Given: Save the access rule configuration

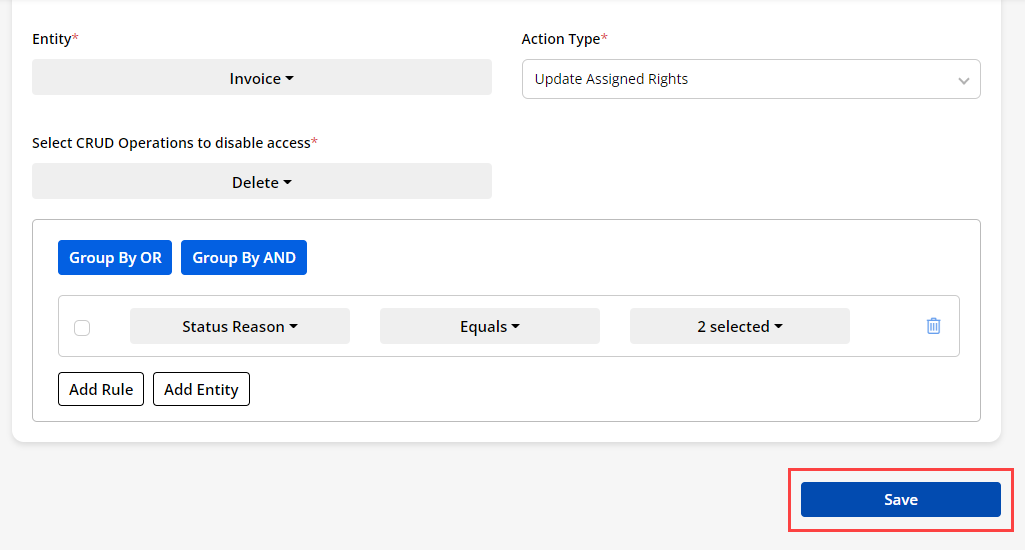Looking at the screenshot, I should pyautogui.click(x=900, y=499).
